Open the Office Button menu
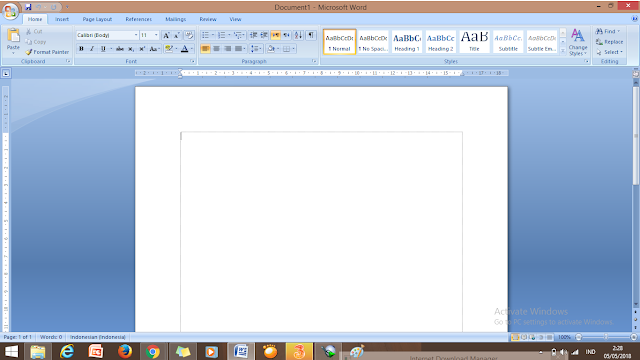The width and height of the screenshot is (640, 360). [10, 11]
